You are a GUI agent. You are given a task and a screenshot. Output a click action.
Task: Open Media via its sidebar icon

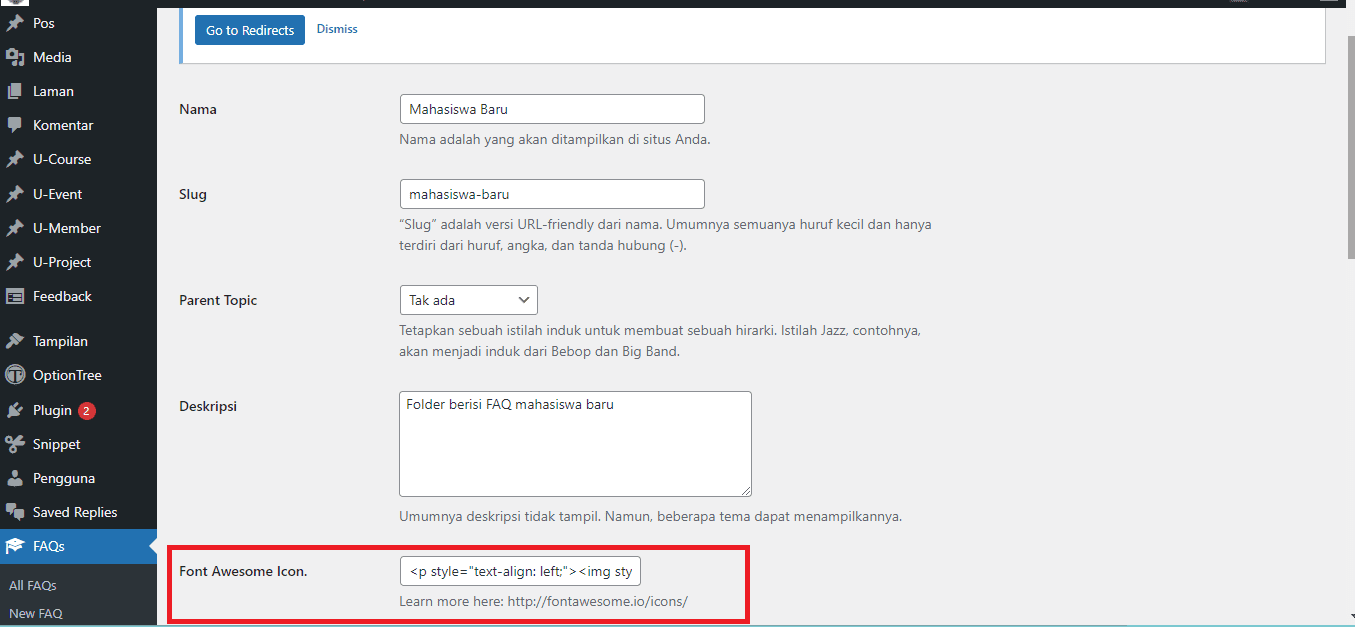coord(15,57)
